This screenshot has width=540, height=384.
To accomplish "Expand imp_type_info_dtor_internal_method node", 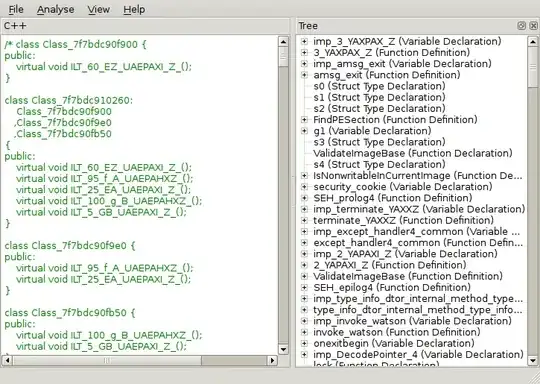I will coord(304,299).
